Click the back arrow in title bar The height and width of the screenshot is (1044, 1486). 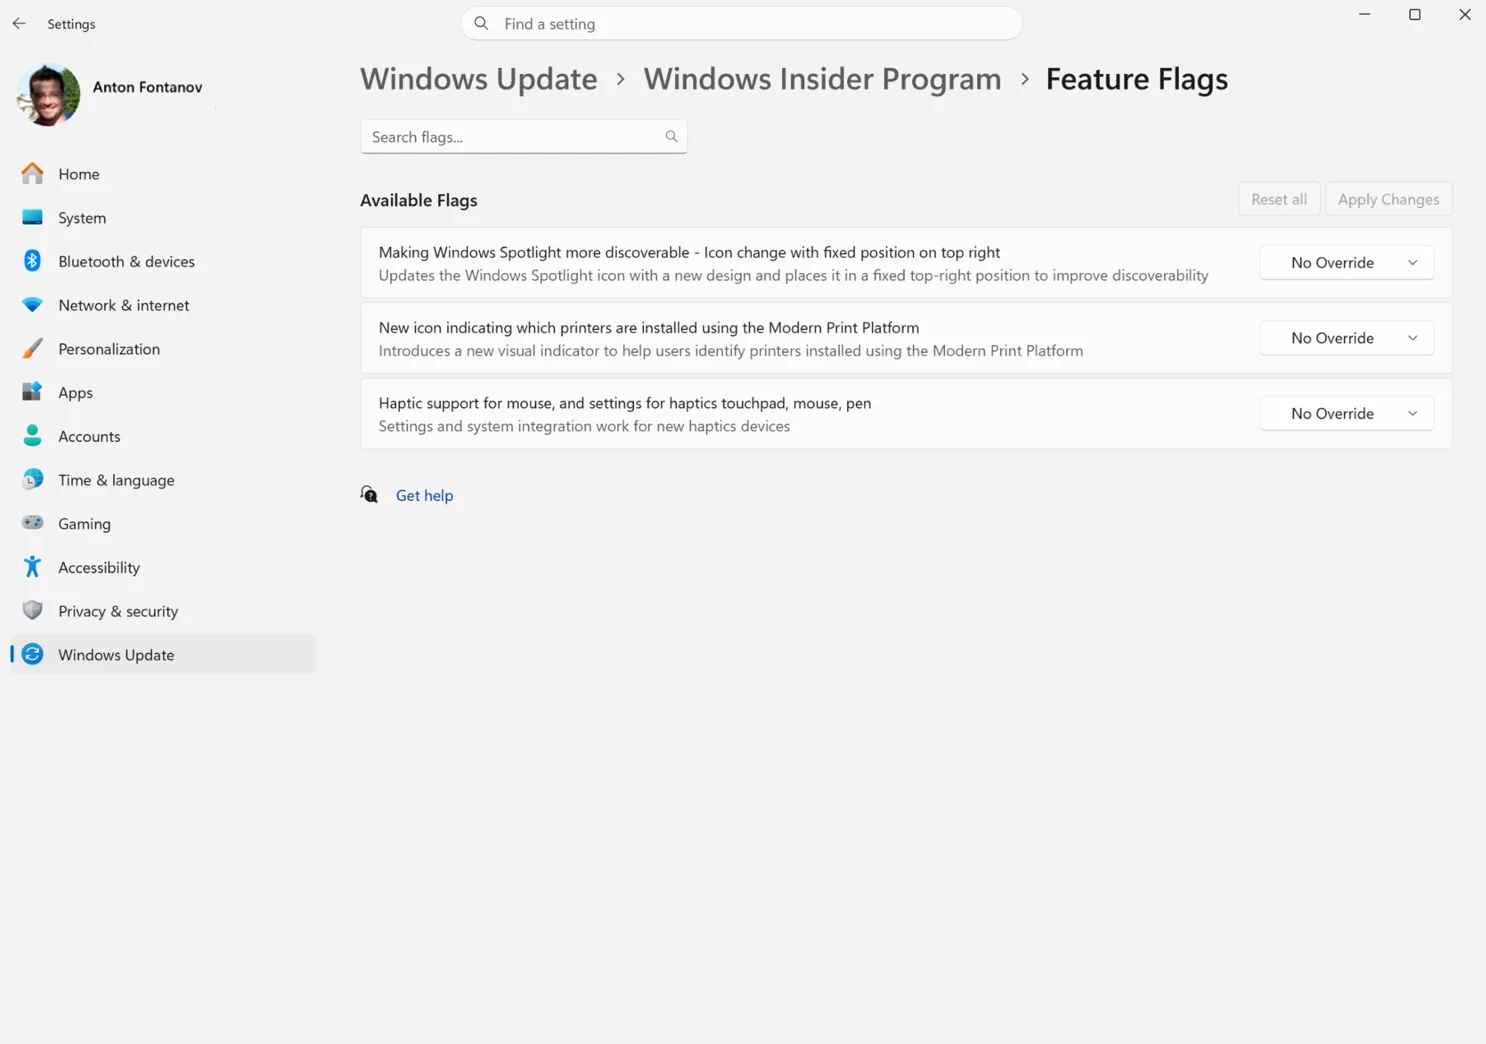[19, 23]
